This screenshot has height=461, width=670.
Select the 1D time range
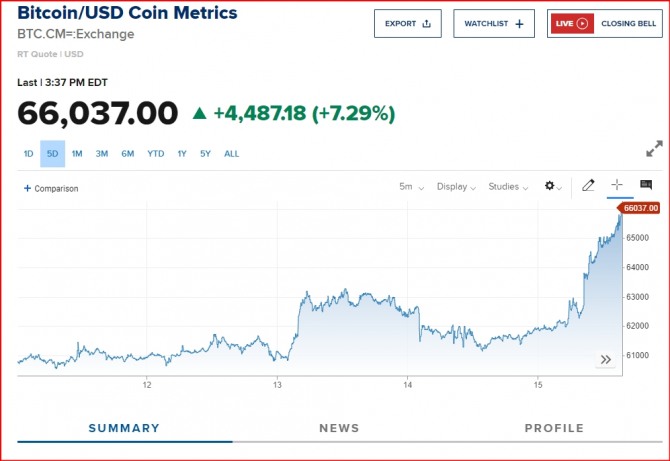coord(28,154)
